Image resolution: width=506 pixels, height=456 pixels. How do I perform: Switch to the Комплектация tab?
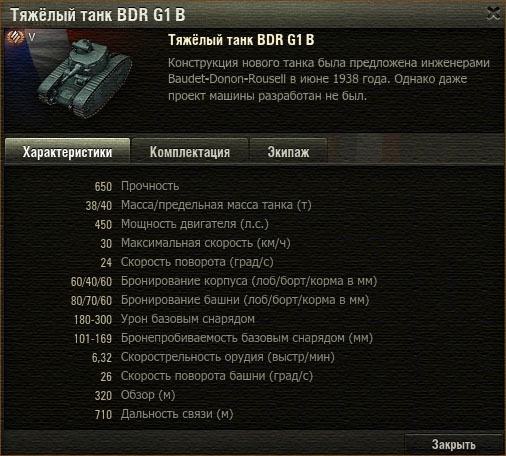[190, 152]
